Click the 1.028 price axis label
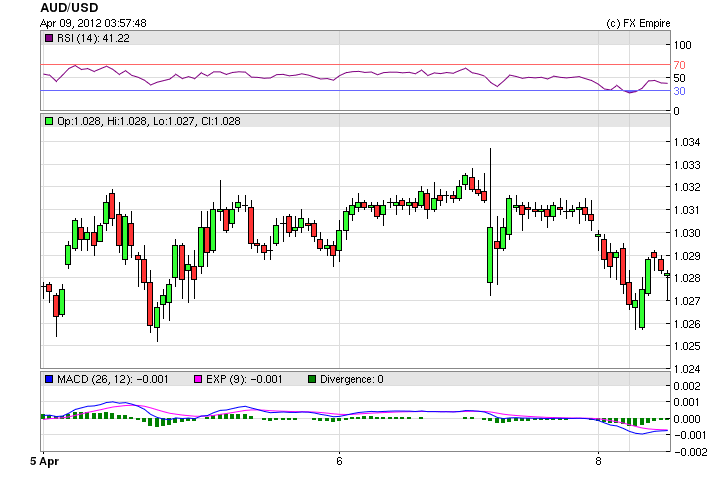Image resolution: width=710 pixels, height=487 pixels. (x=687, y=278)
